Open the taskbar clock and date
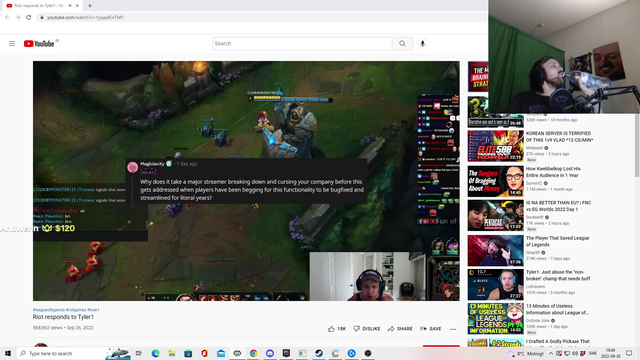The image size is (640, 360). (610, 353)
